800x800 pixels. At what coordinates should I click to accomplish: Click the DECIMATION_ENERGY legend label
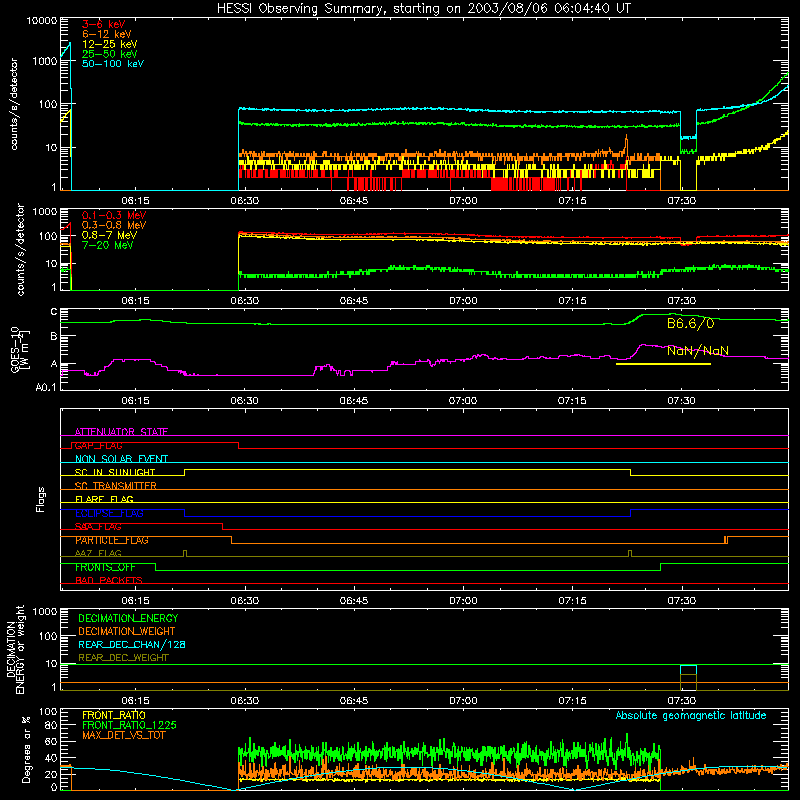(128, 618)
